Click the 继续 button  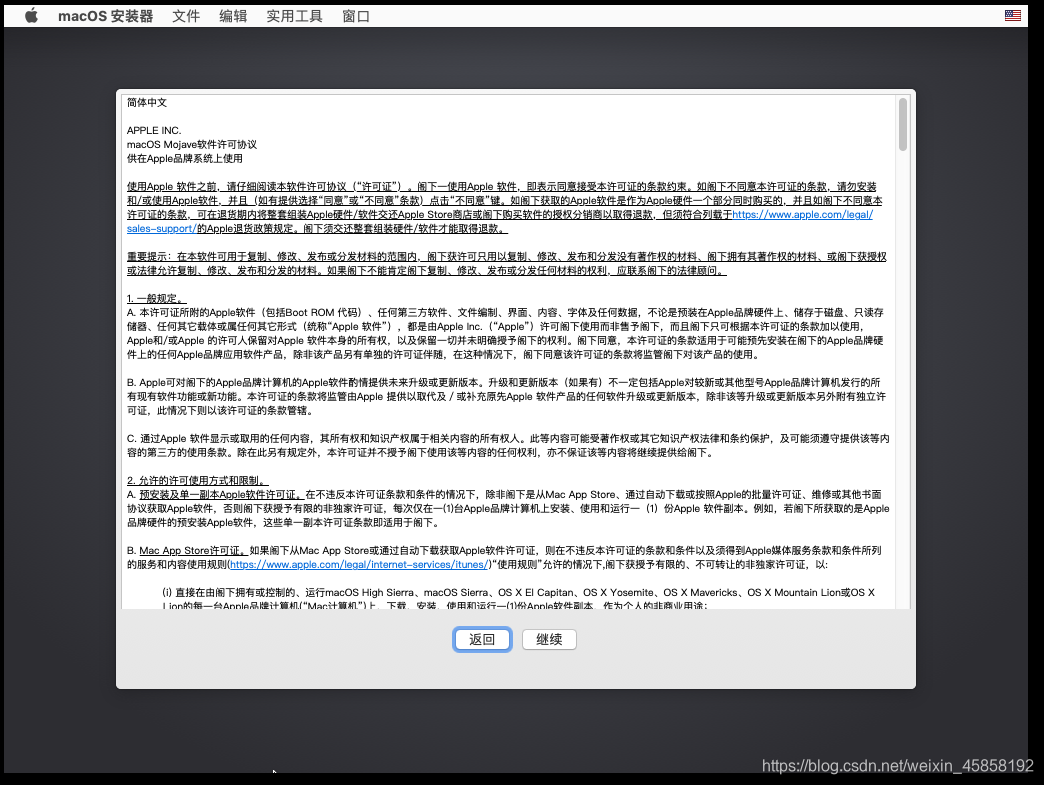pyautogui.click(x=549, y=639)
